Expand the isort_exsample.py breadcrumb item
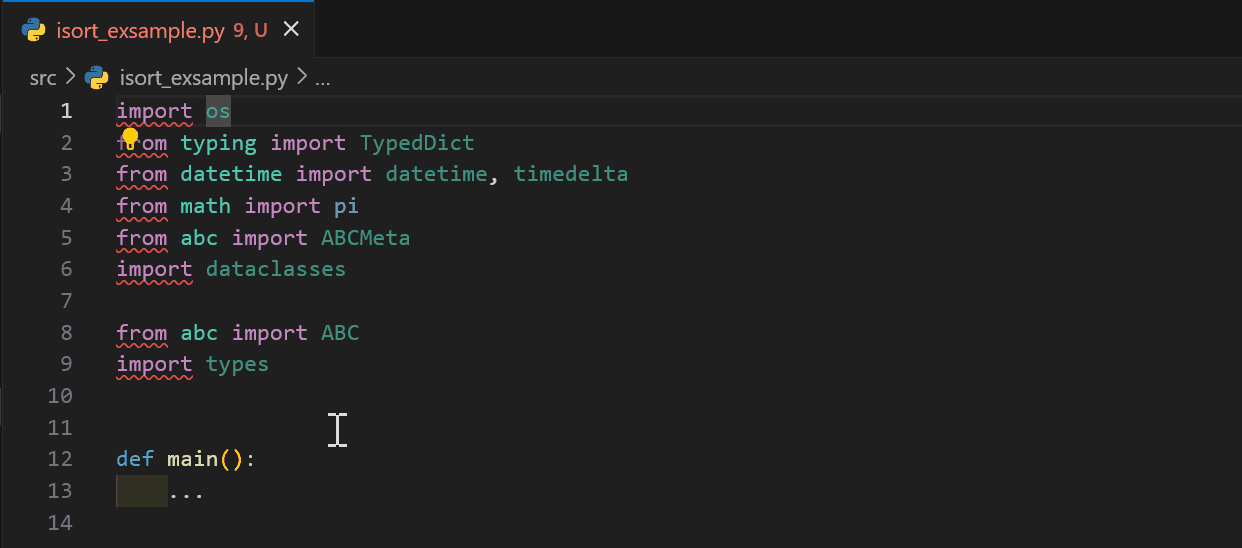Image resolution: width=1242 pixels, height=548 pixels. click(203, 78)
